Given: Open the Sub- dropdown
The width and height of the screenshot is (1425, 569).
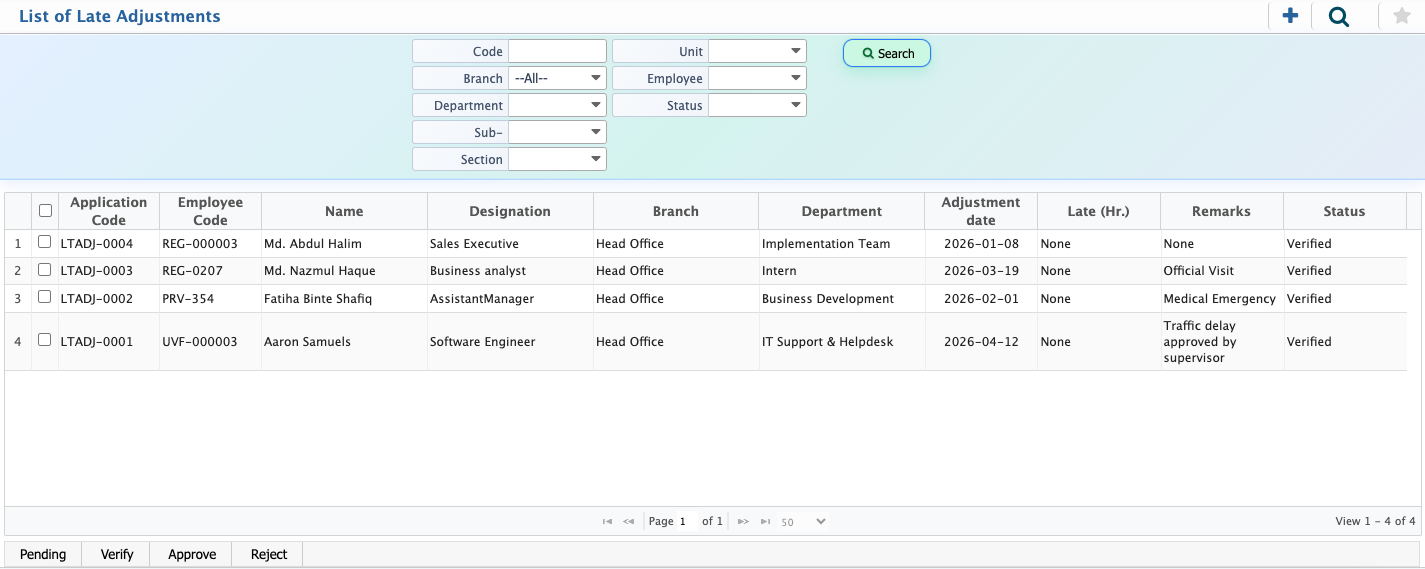Looking at the screenshot, I should 557,132.
